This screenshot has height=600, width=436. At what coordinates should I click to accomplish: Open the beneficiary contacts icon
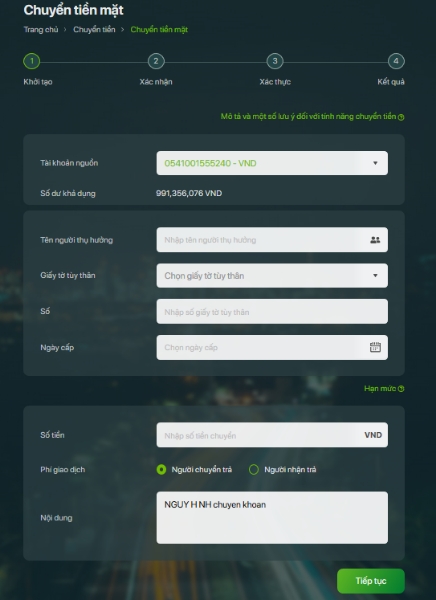[375, 240]
